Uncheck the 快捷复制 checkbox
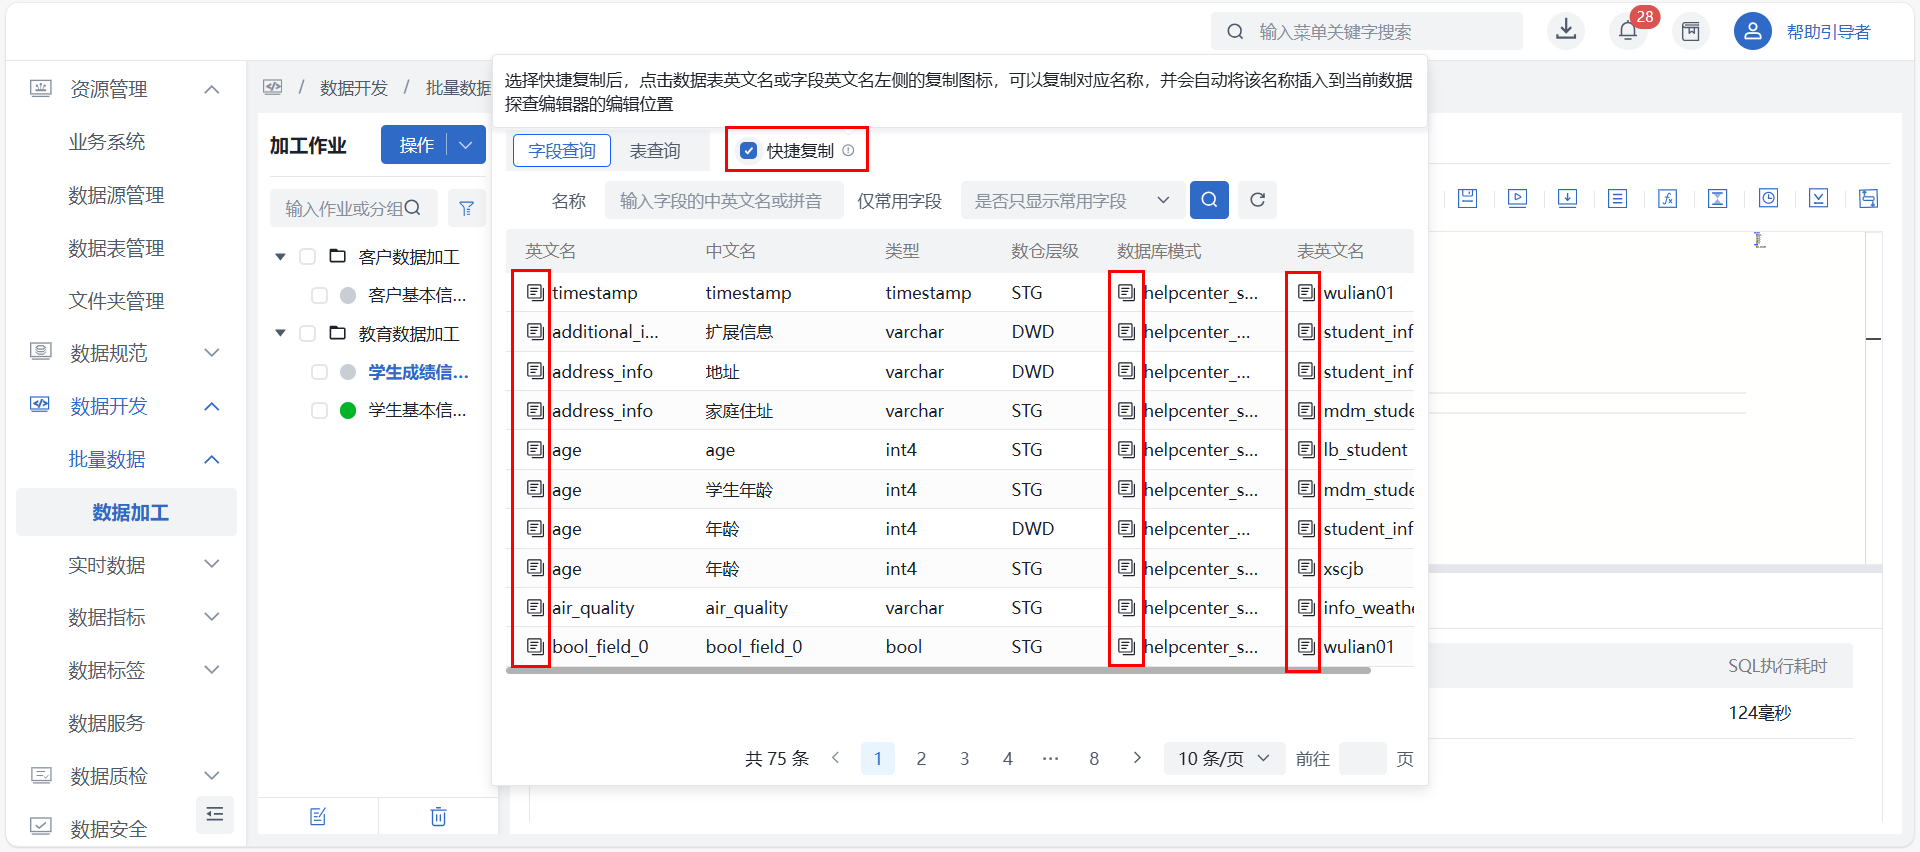1920x852 pixels. [x=748, y=151]
